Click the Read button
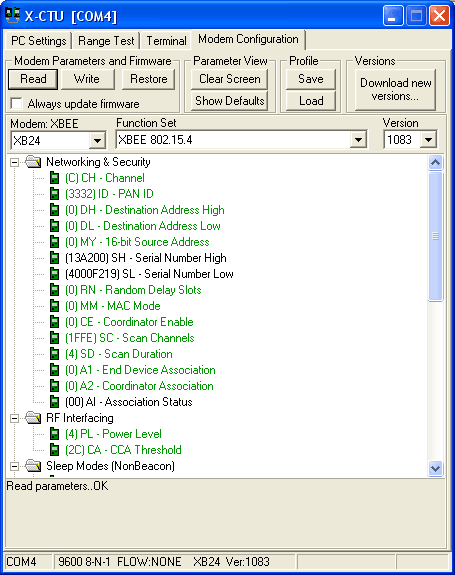The height and width of the screenshot is (575, 455). click(33, 79)
